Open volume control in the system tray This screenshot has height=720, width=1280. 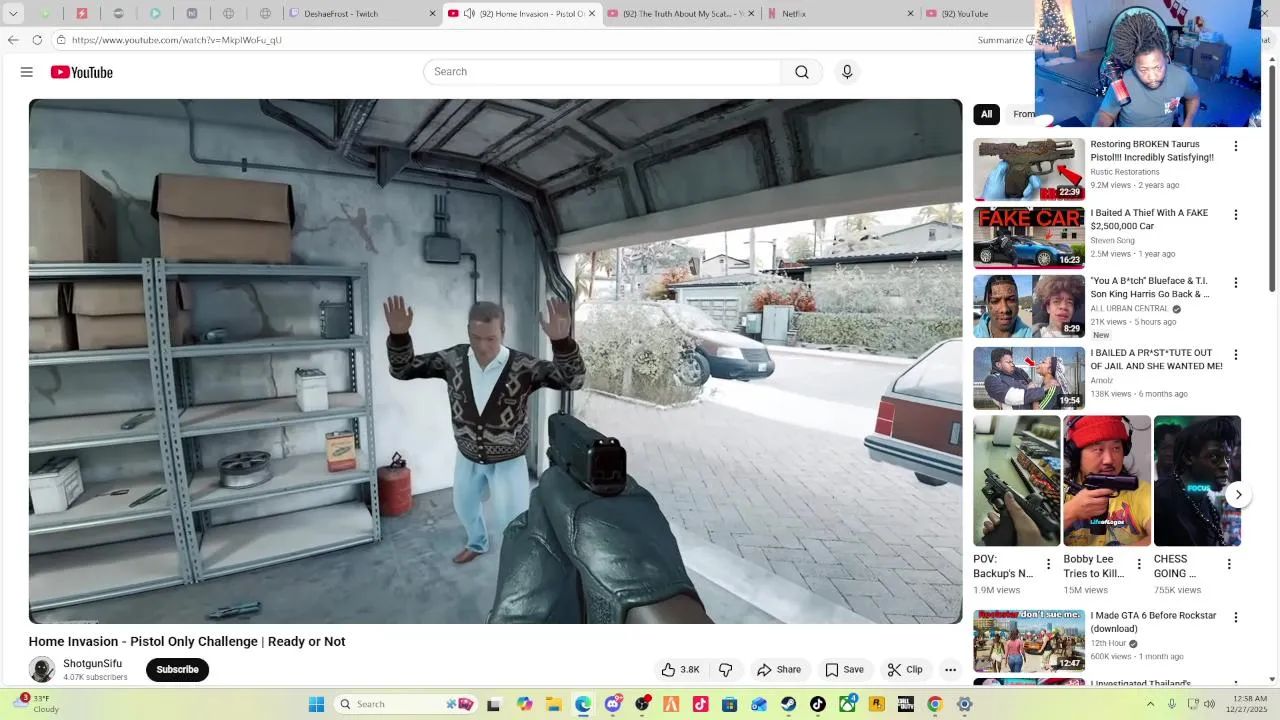click(1209, 704)
